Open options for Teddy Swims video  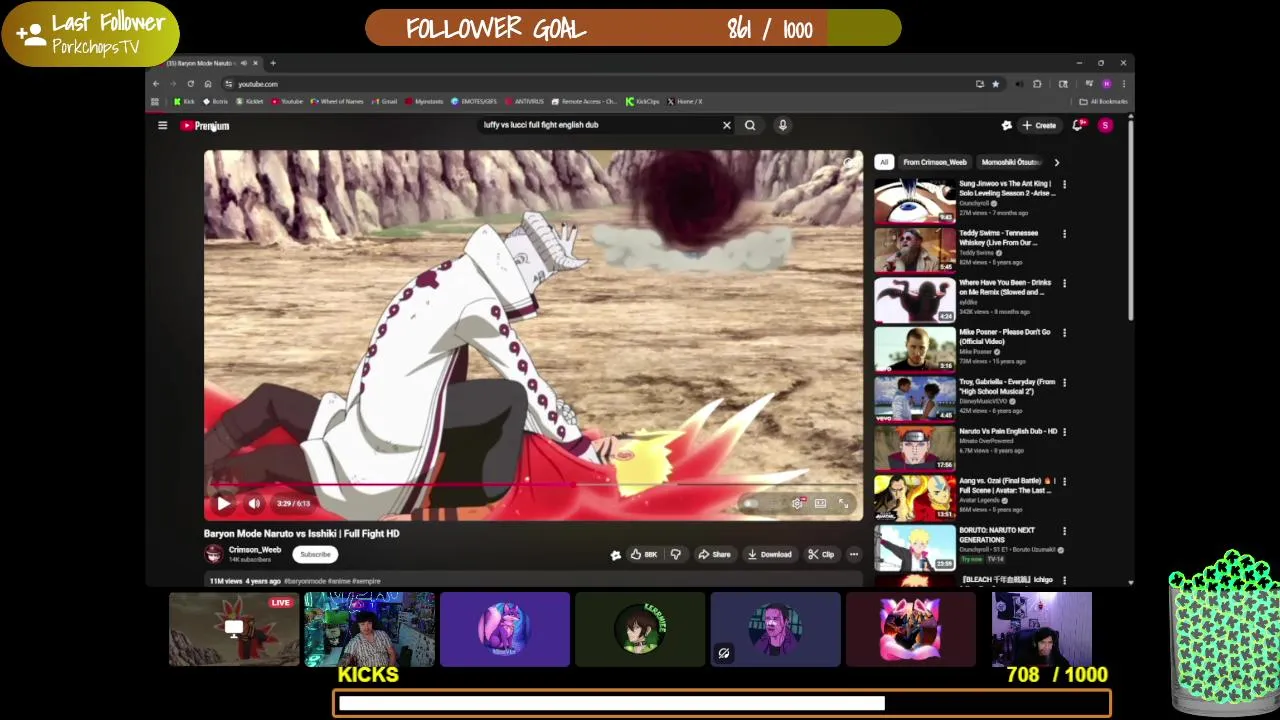click(x=1064, y=234)
